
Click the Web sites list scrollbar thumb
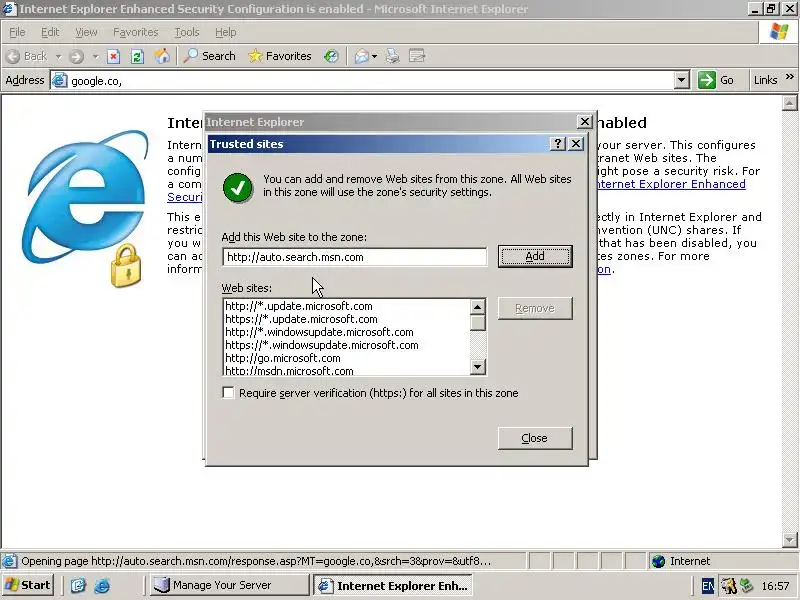(x=478, y=323)
